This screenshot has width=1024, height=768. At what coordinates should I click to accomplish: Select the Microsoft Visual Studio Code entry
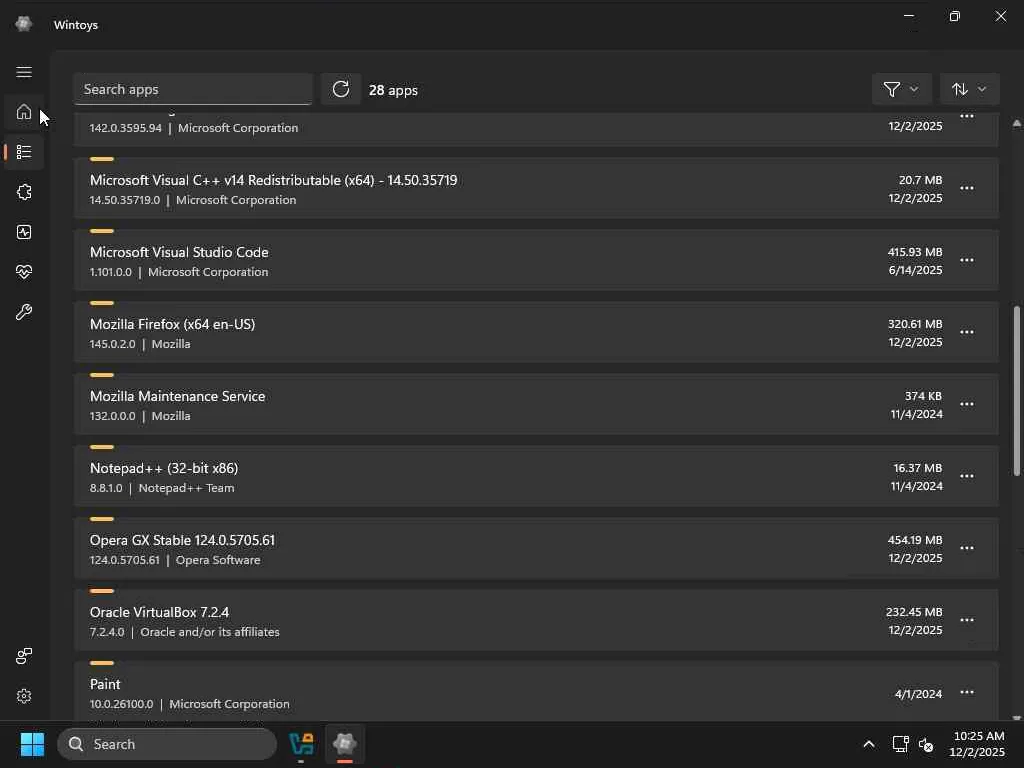(x=536, y=260)
